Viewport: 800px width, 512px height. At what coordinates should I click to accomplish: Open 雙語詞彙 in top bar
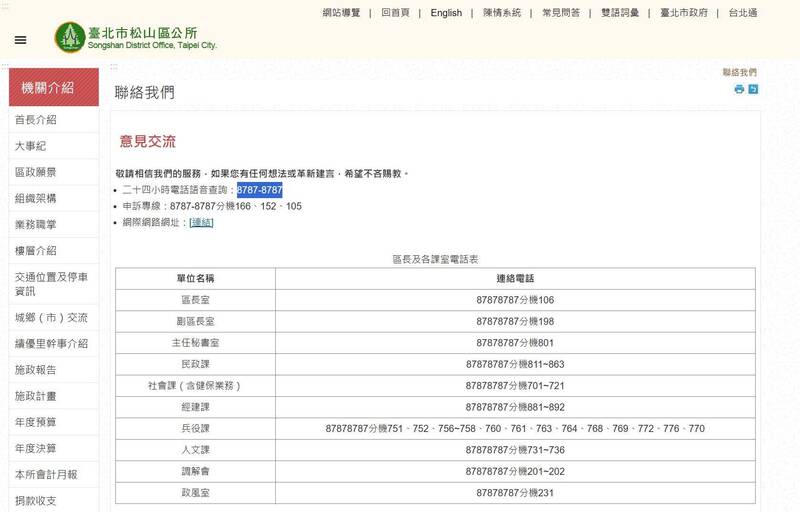pos(619,13)
